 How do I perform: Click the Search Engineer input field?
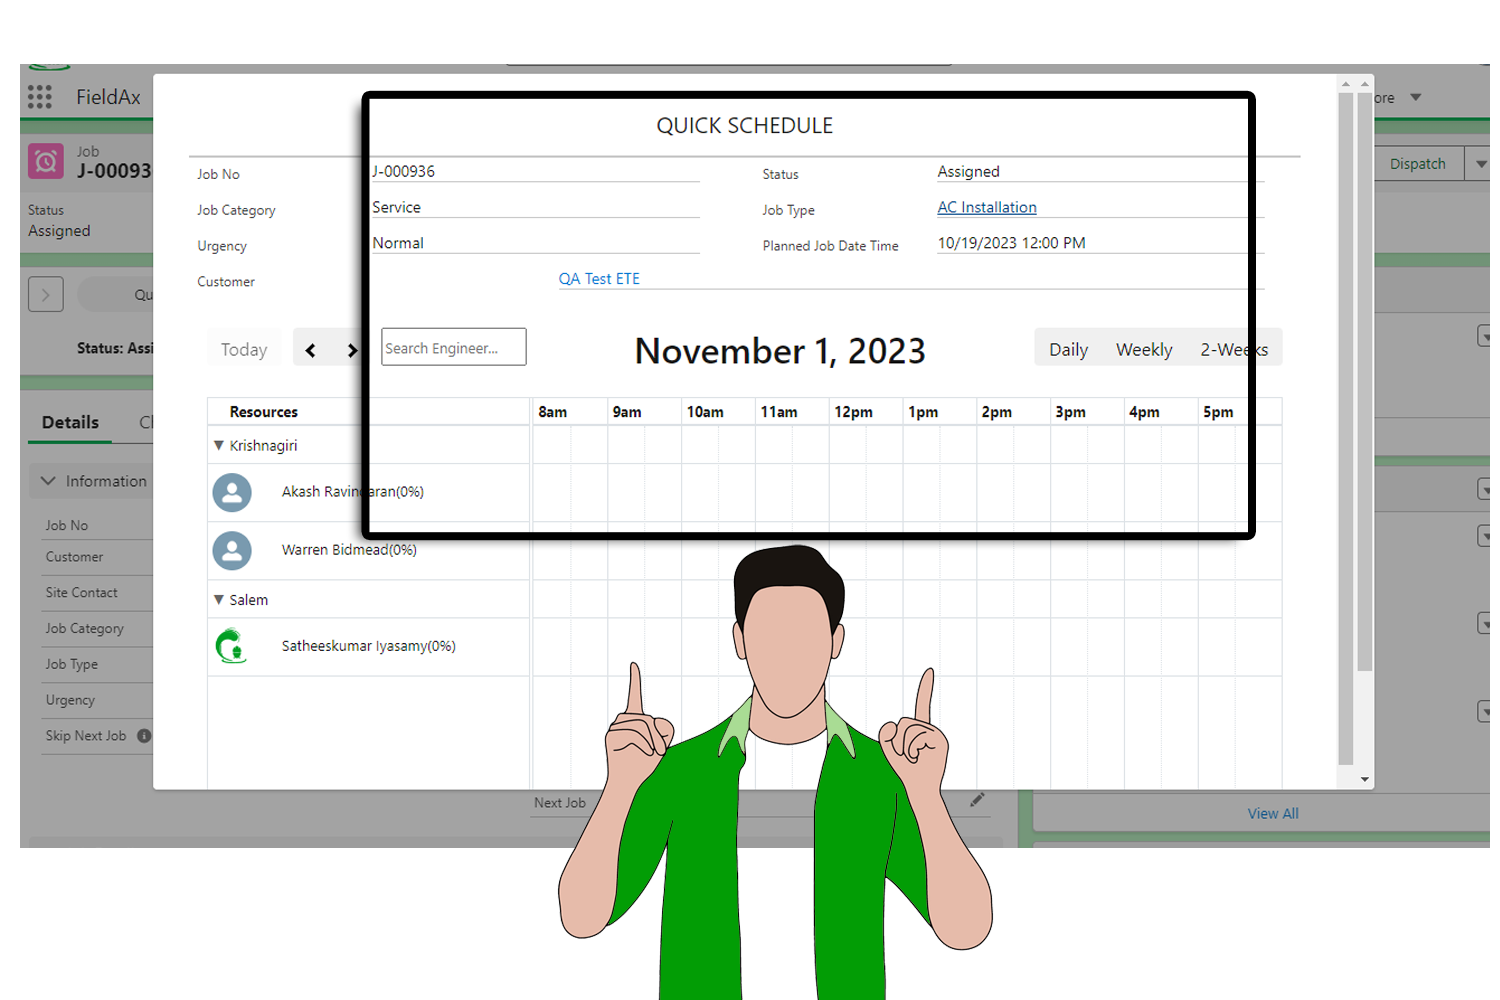pos(453,347)
